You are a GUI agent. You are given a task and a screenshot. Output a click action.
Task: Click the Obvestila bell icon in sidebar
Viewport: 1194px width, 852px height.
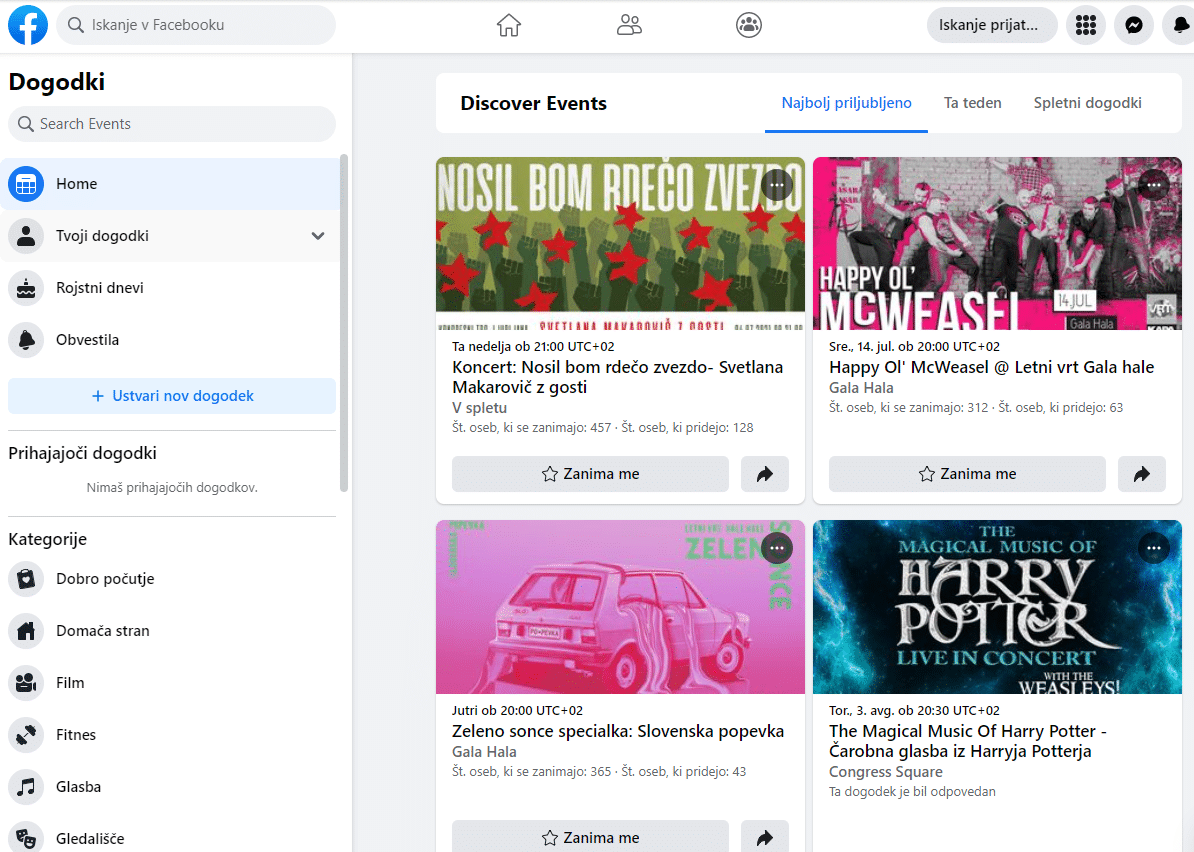(26, 340)
